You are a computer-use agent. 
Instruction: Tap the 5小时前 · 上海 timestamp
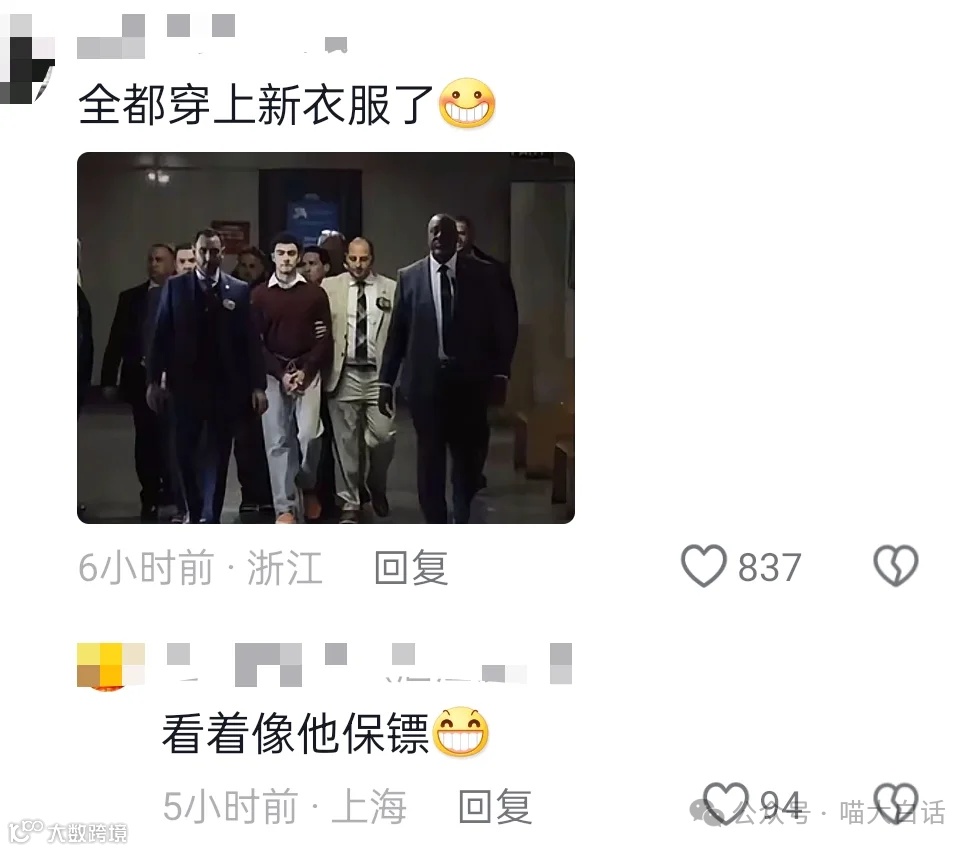[x=285, y=806]
